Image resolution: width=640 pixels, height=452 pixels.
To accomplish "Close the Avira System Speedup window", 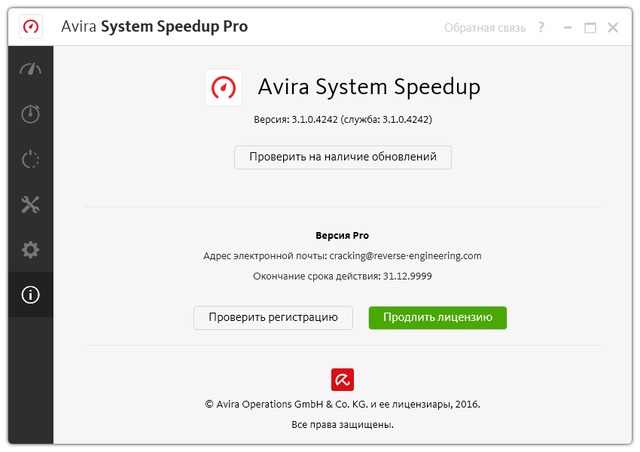I will (x=614, y=27).
